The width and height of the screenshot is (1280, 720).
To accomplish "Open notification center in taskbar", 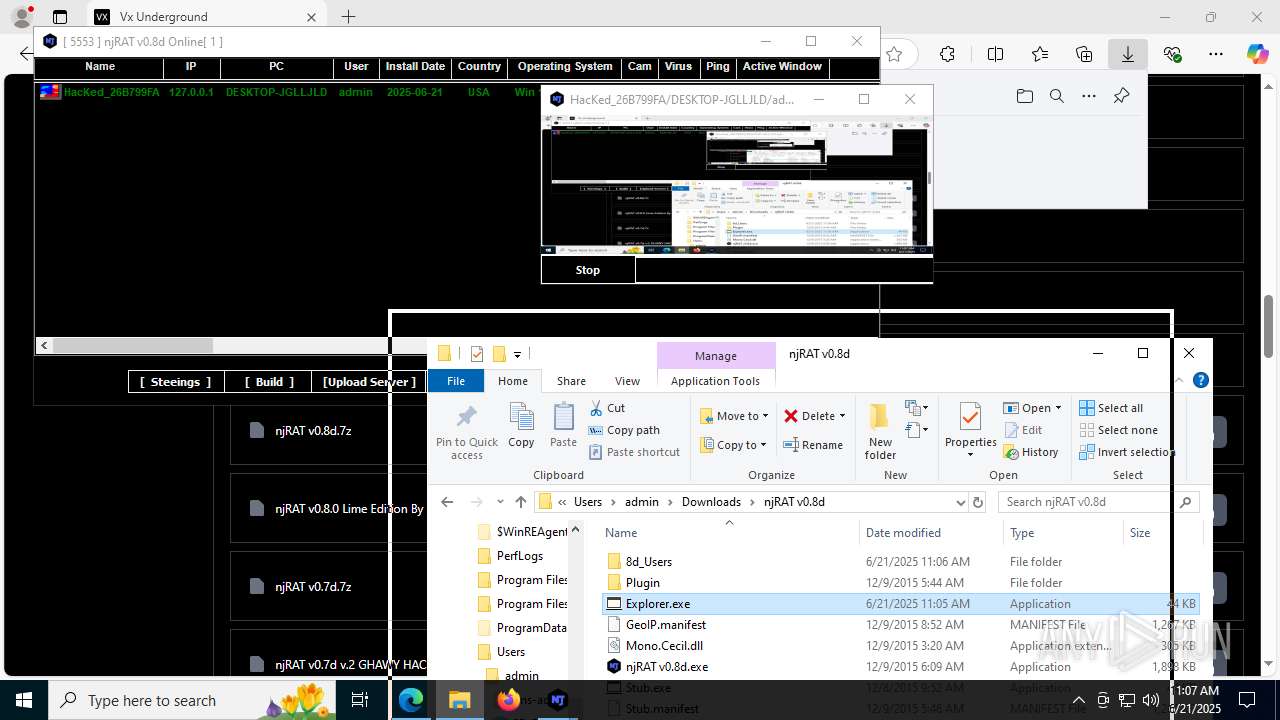I will click(1247, 700).
